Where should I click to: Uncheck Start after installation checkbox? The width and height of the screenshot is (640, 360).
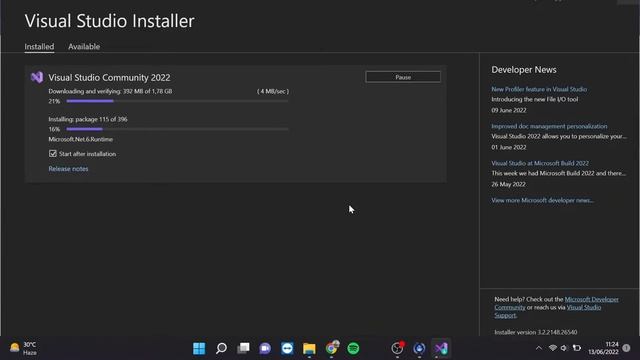click(53, 153)
